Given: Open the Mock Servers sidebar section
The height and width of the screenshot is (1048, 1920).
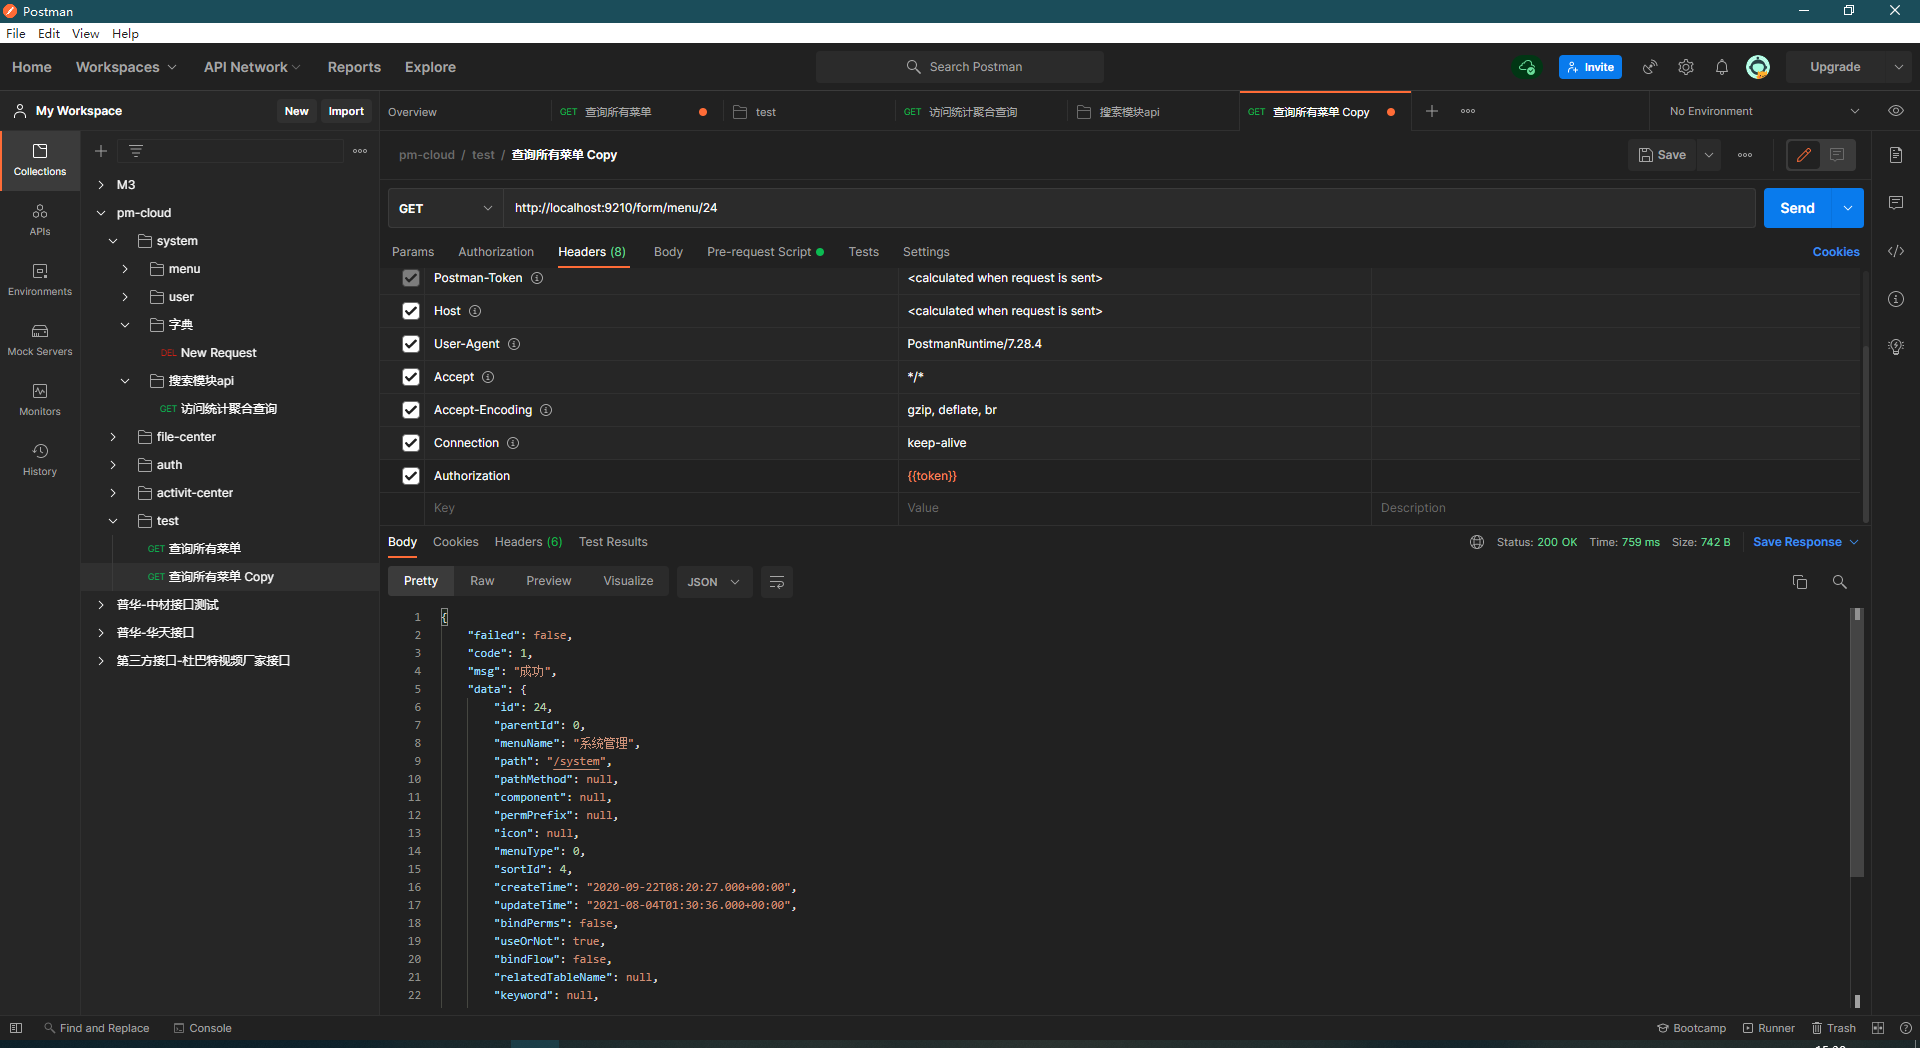Looking at the screenshot, I should click(x=40, y=340).
